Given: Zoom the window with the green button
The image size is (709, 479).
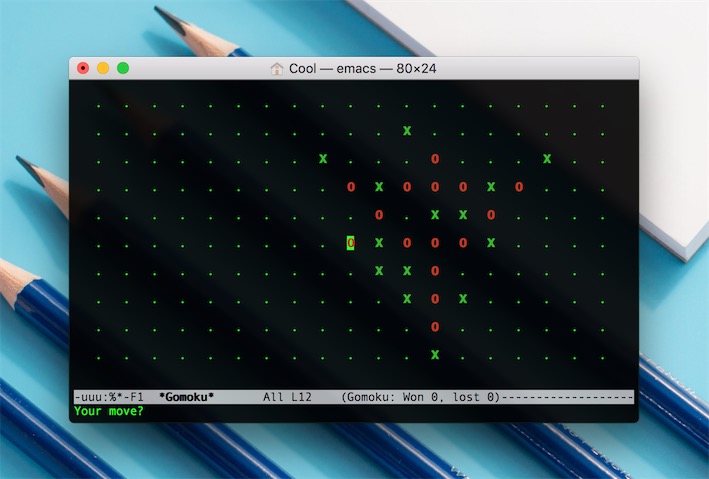Looking at the screenshot, I should point(123,68).
